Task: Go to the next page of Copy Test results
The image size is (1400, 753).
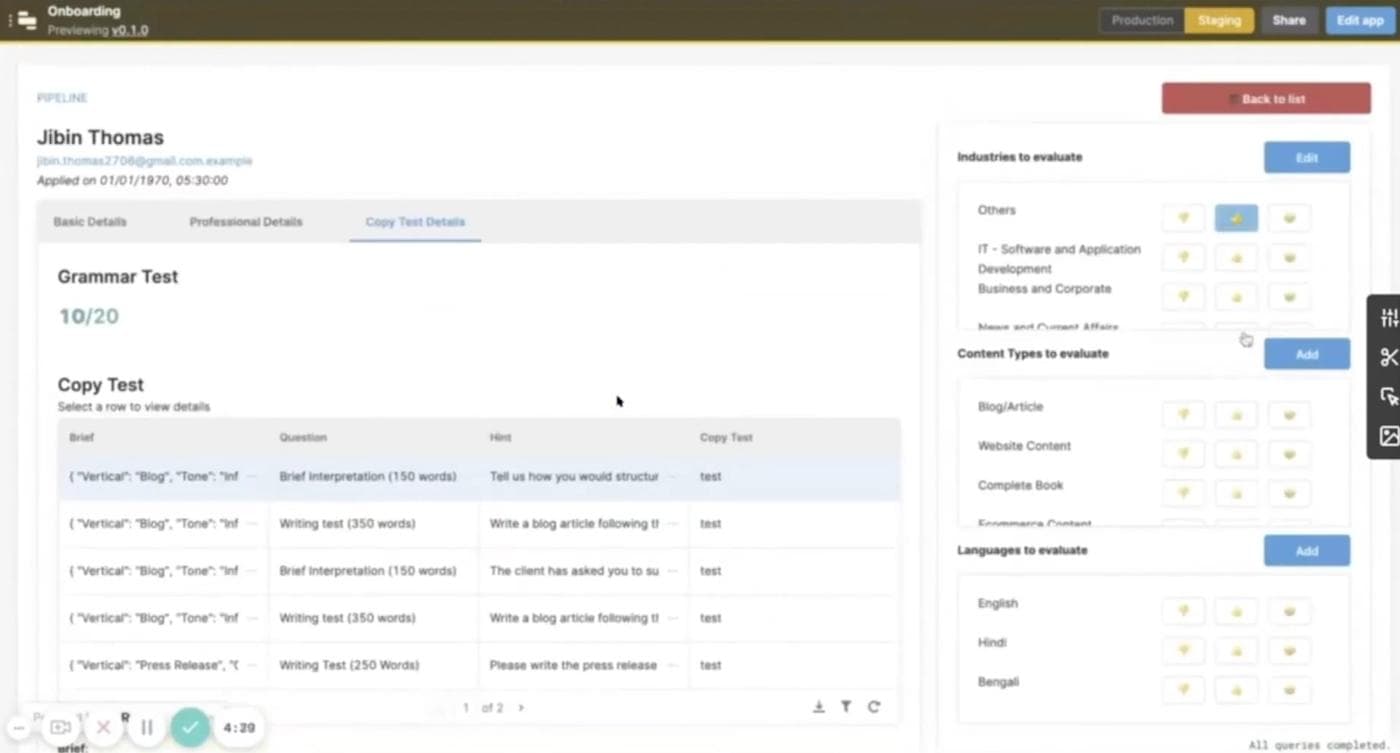Action: click(520, 707)
